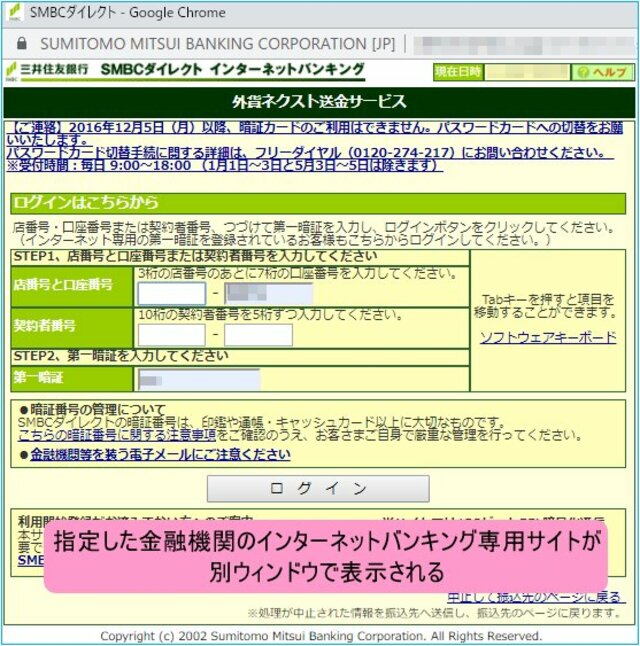Viewport: 640px width, 646px height.
Task: Click the SMBC favicon in title bar
Action: click(x=15, y=12)
